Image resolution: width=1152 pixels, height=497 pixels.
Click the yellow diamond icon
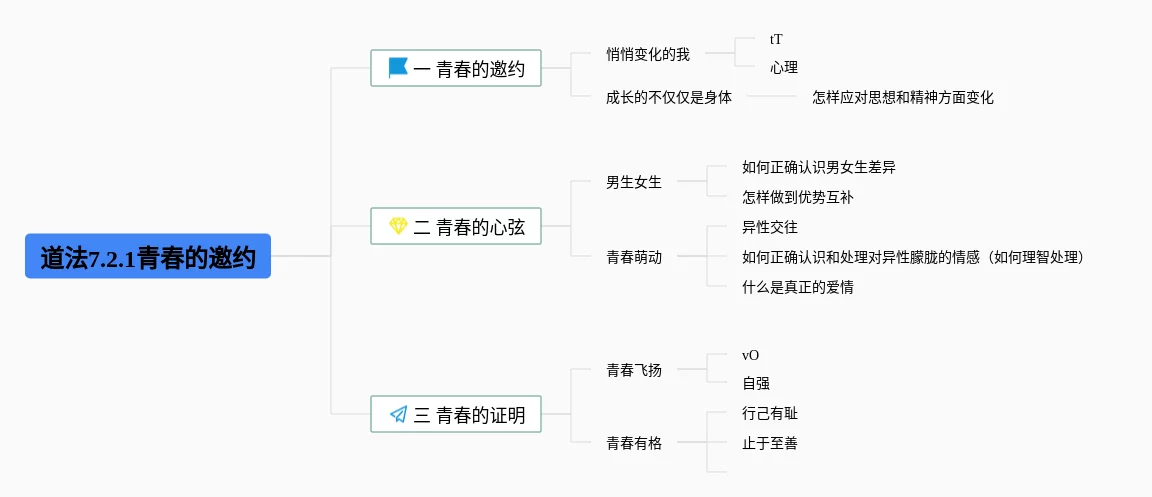click(x=398, y=227)
